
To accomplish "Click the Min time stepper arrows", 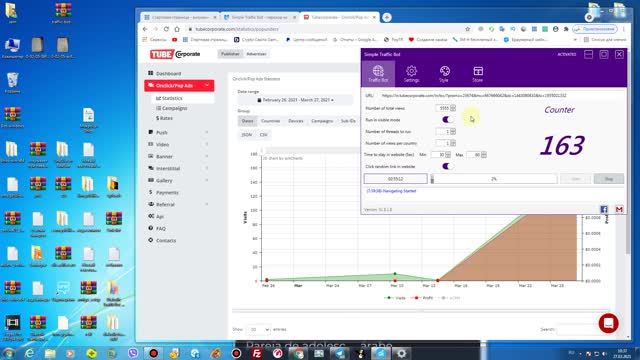I will tap(448, 155).
